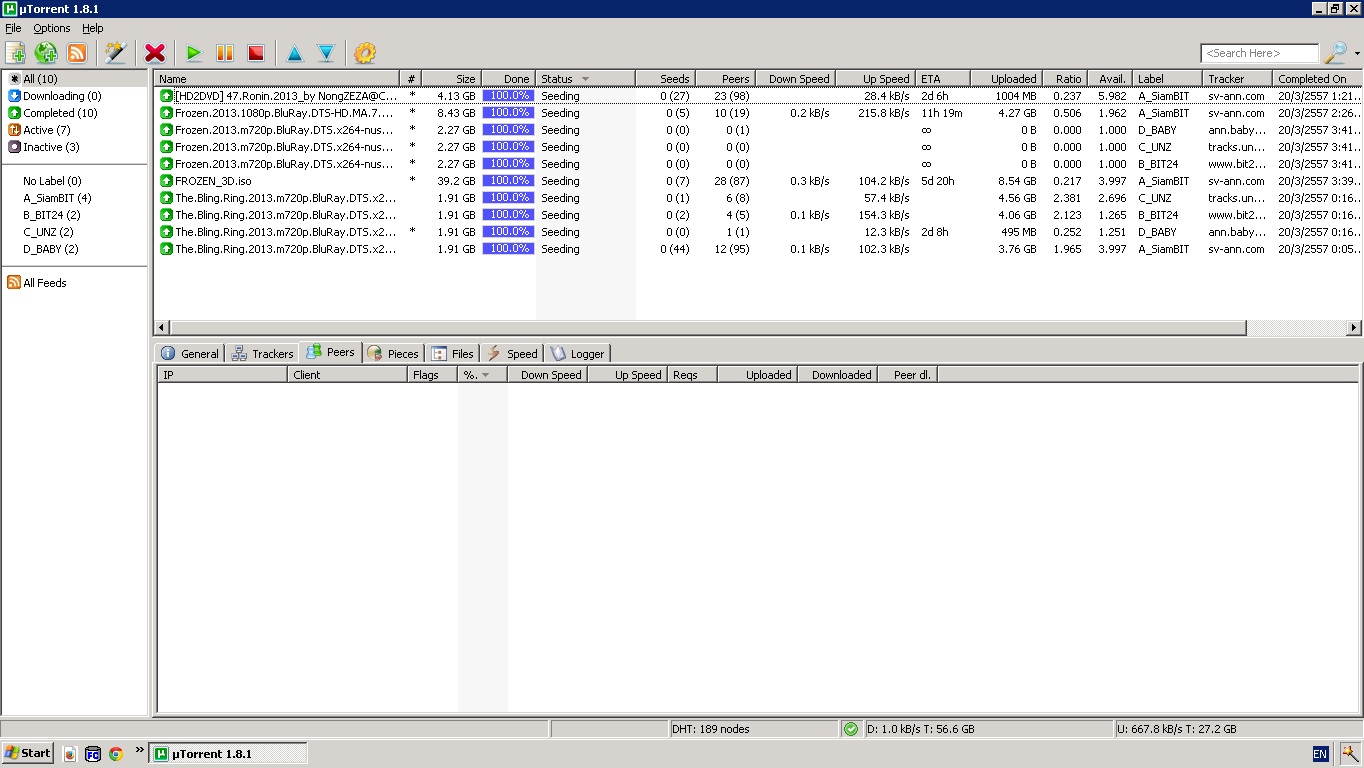1364x768 pixels.
Task: Click the Done progress bar of FROZEN_3D.iso
Action: point(508,181)
